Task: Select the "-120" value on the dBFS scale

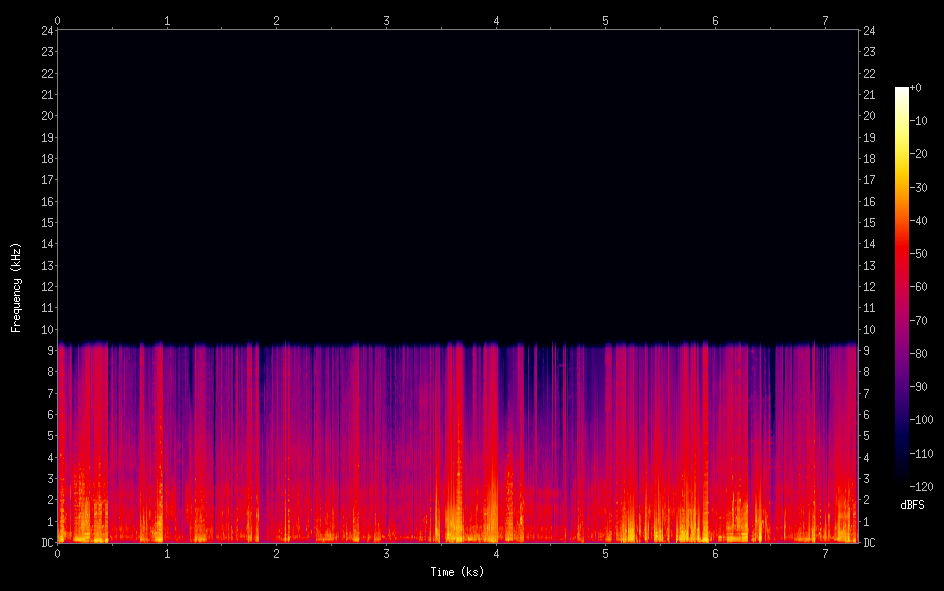Action: pos(920,486)
